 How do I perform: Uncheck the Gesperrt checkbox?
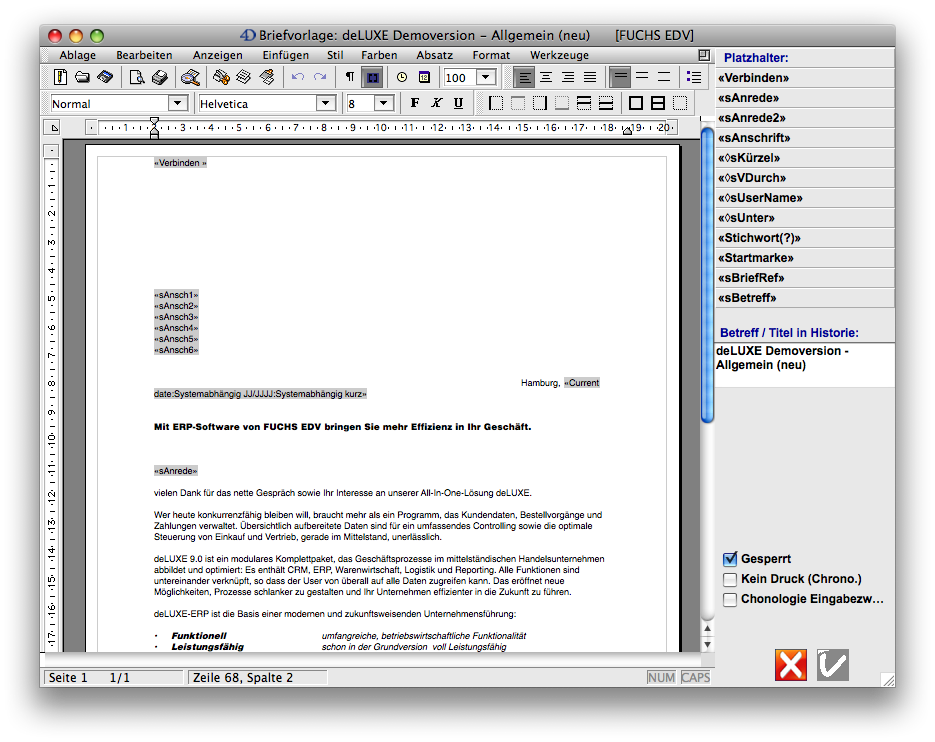[x=730, y=559]
